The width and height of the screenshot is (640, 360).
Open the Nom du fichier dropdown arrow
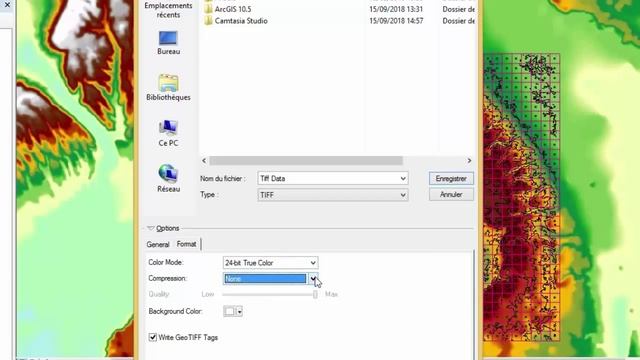403,179
